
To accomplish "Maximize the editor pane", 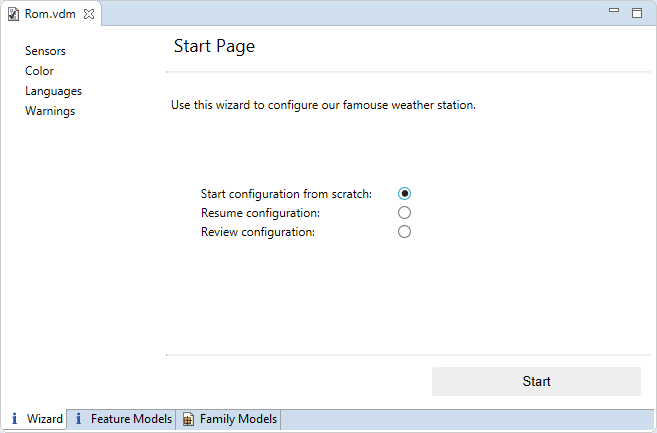I will click(637, 13).
